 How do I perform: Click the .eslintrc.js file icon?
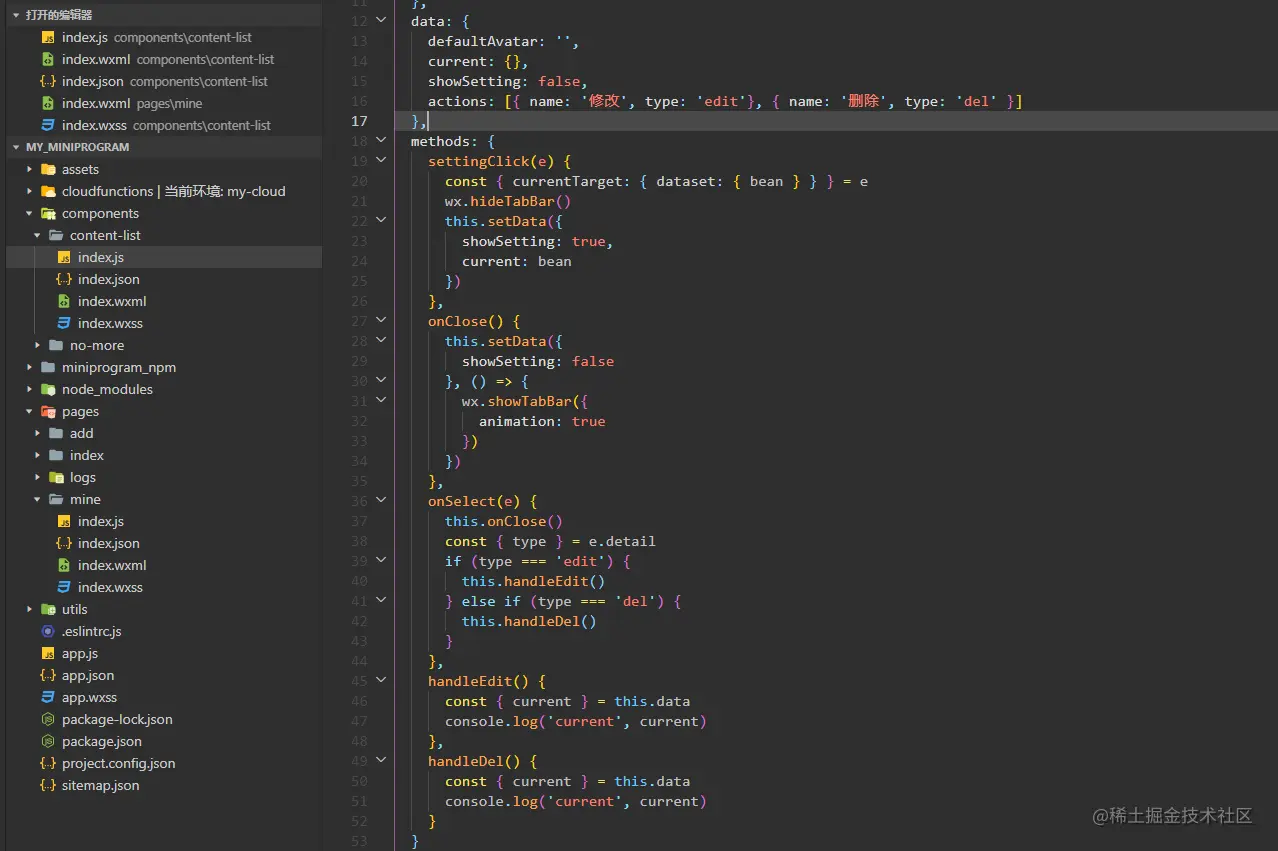(x=48, y=631)
